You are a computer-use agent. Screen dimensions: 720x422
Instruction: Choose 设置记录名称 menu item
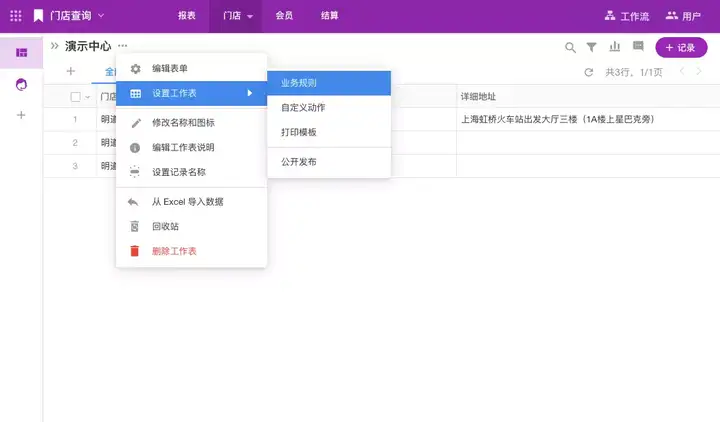click(191, 172)
